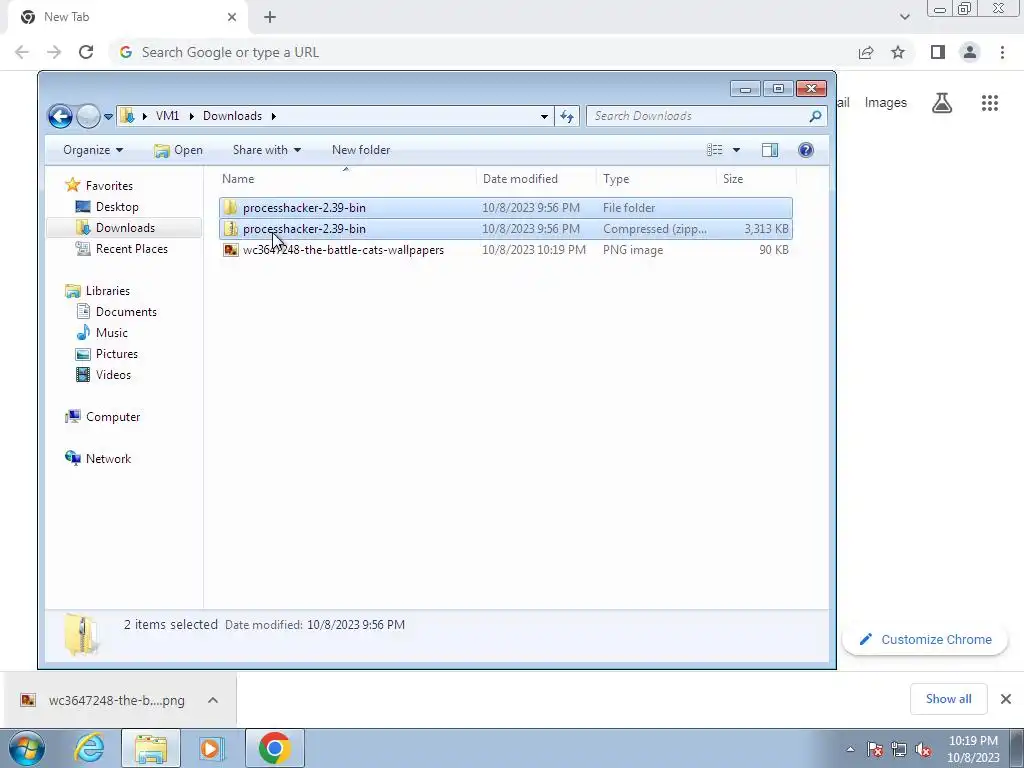Go back in Explorer window
This screenshot has height=768, width=1024.
60,116
